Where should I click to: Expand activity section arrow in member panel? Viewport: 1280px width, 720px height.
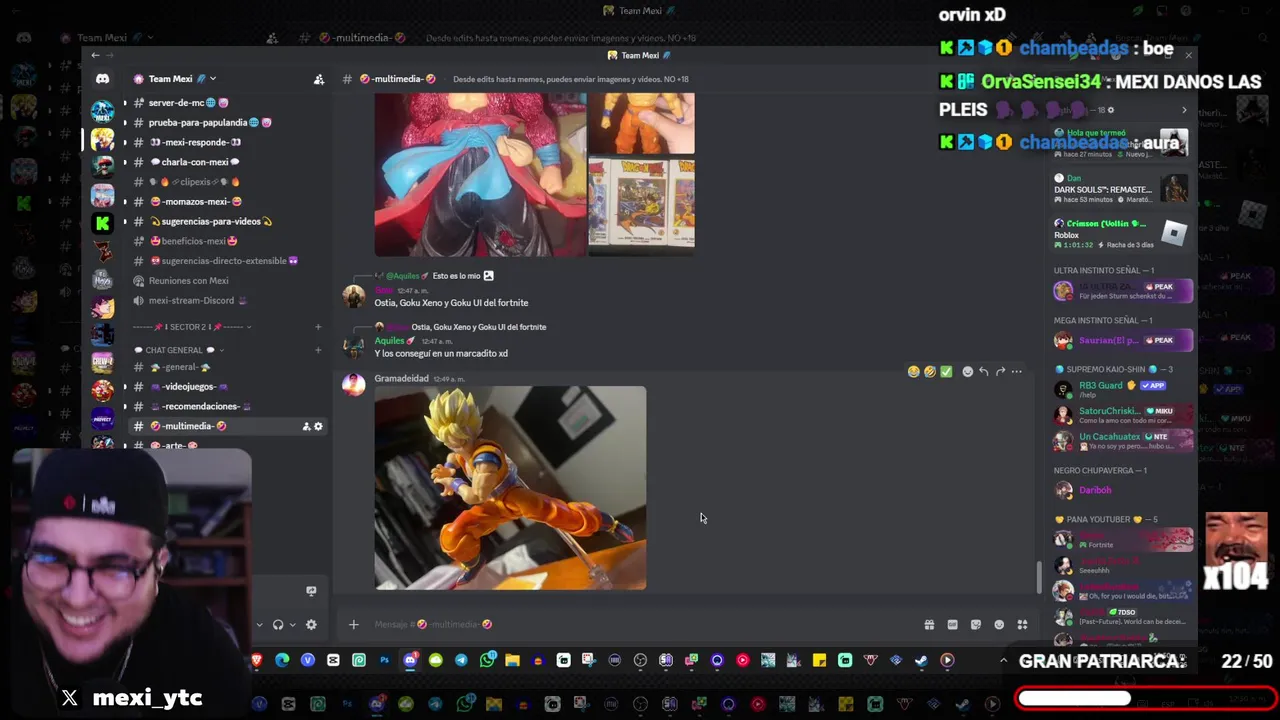coord(1184,110)
